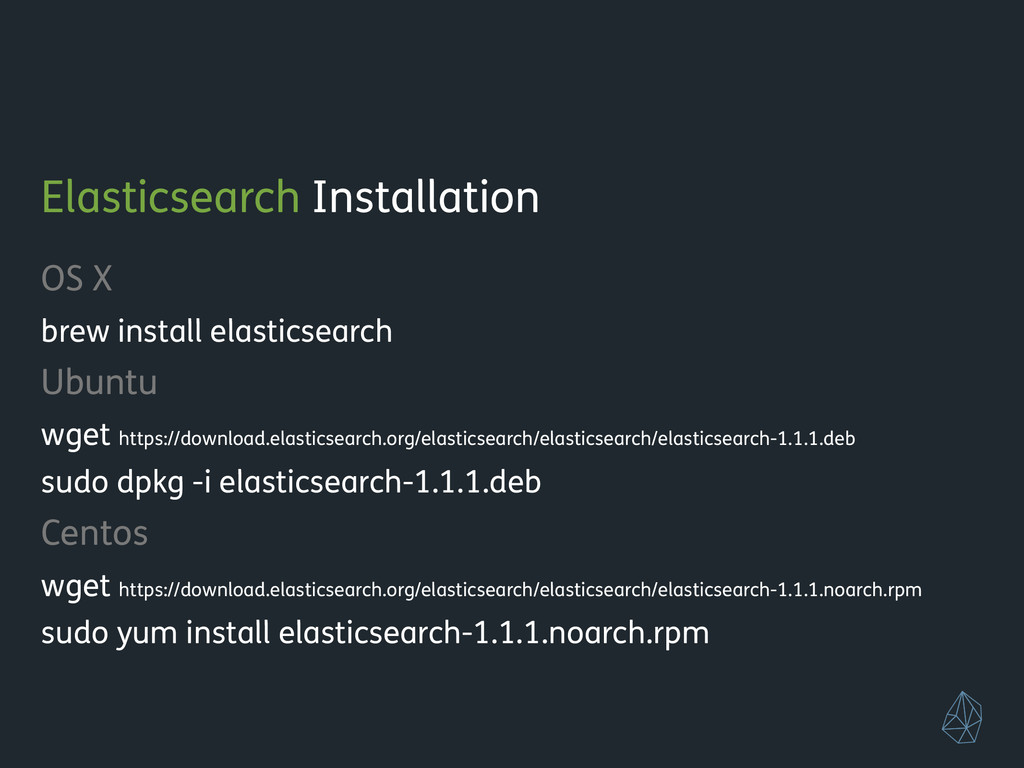The width and height of the screenshot is (1024, 768).
Task: Open the elasticsearch-1.1.1.deb download URL
Action: pos(487,438)
